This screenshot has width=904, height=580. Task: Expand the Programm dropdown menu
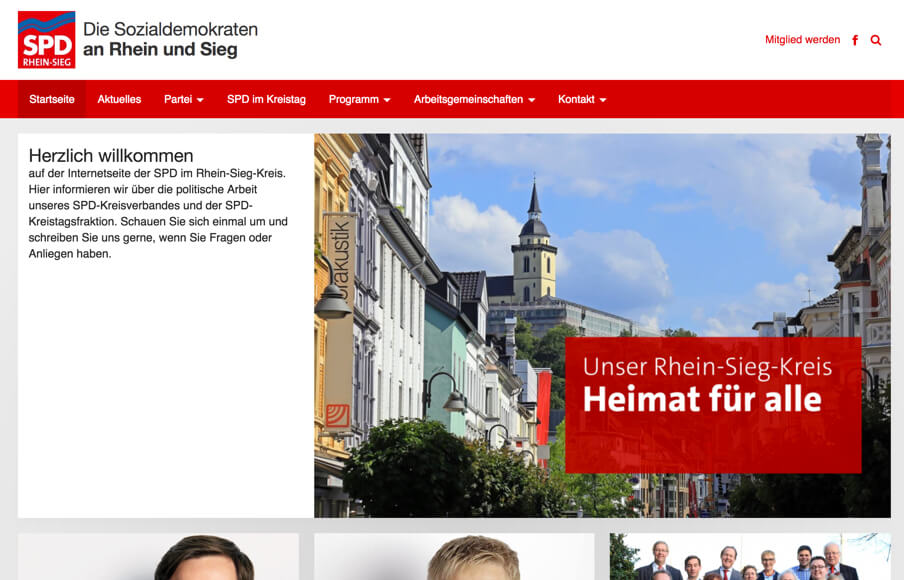click(359, 99)
